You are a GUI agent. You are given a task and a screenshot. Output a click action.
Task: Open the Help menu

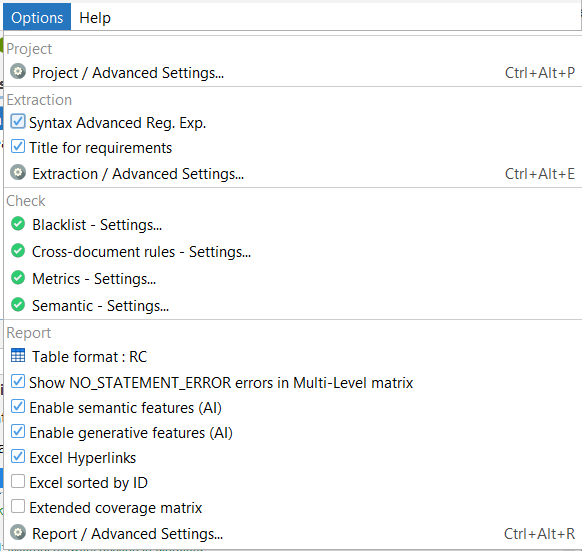click(x=95, y=17)
